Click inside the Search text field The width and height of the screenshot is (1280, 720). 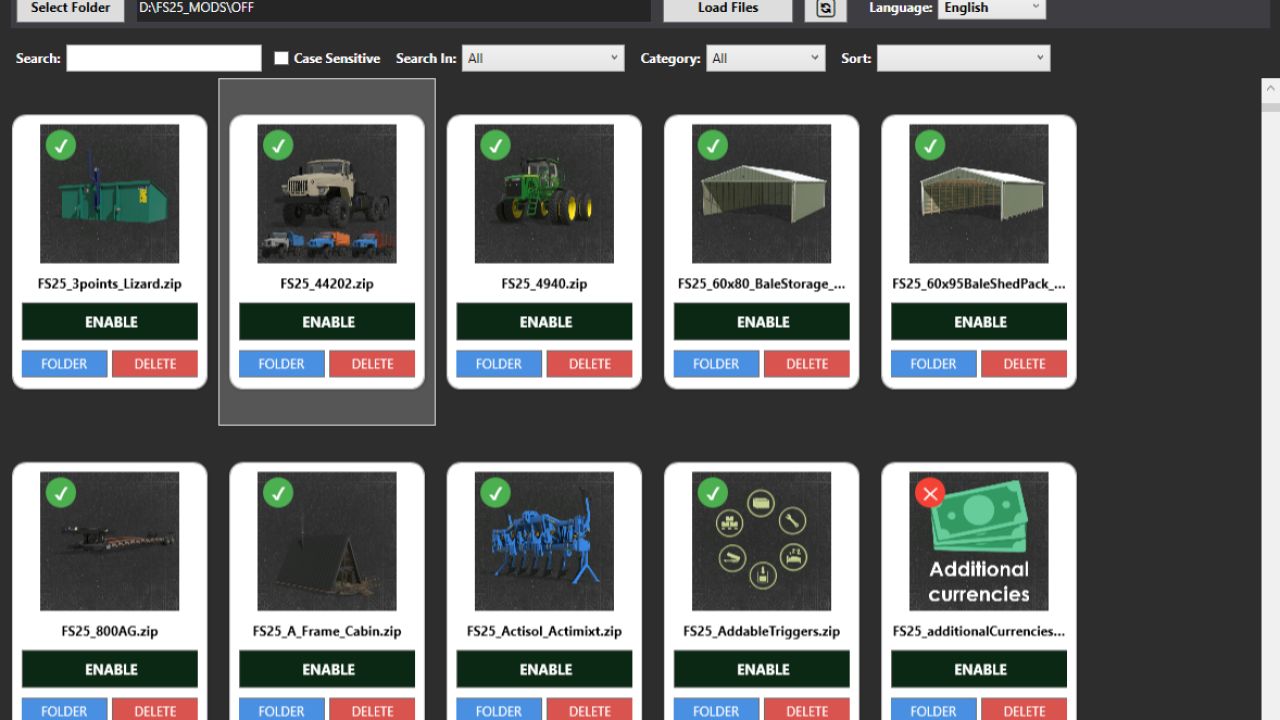[x=163, y=58]
